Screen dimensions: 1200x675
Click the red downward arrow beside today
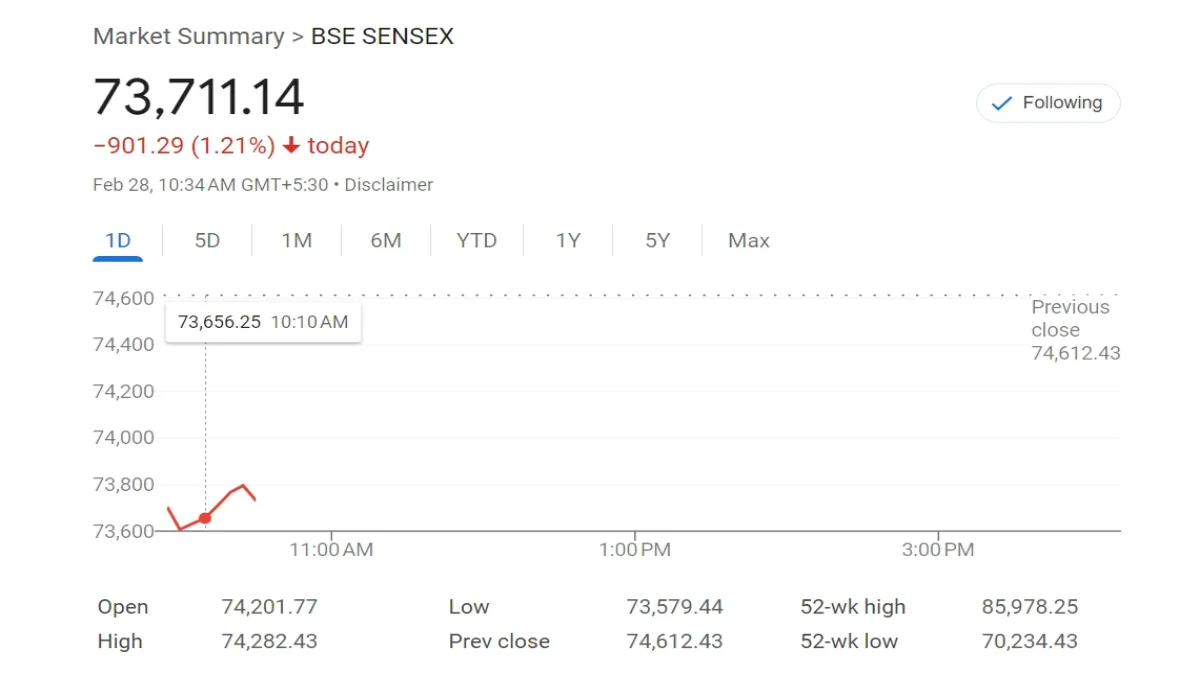tap(290, 146)
